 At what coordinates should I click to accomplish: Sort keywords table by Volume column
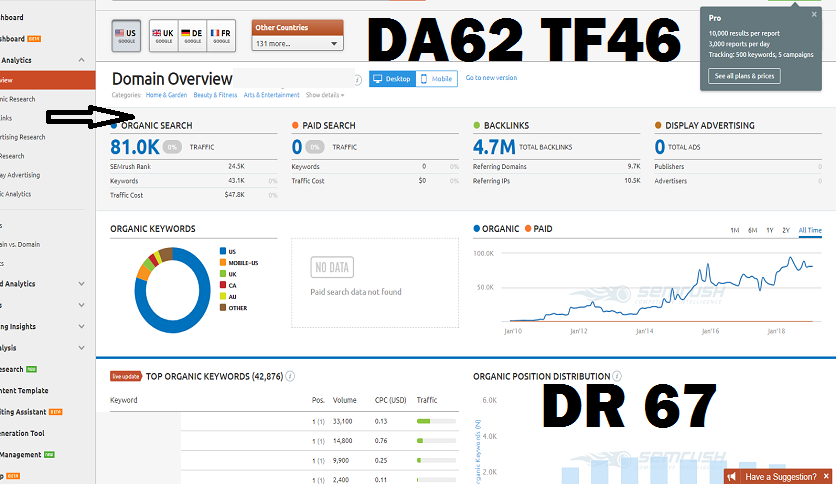pyautogui.click(x=344, y=400)
